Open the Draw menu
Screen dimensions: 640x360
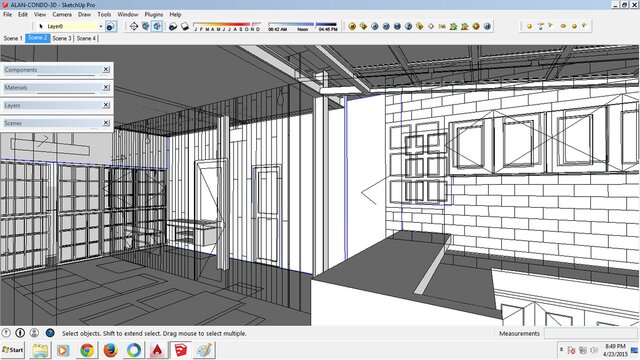click(x=84, y=14)
